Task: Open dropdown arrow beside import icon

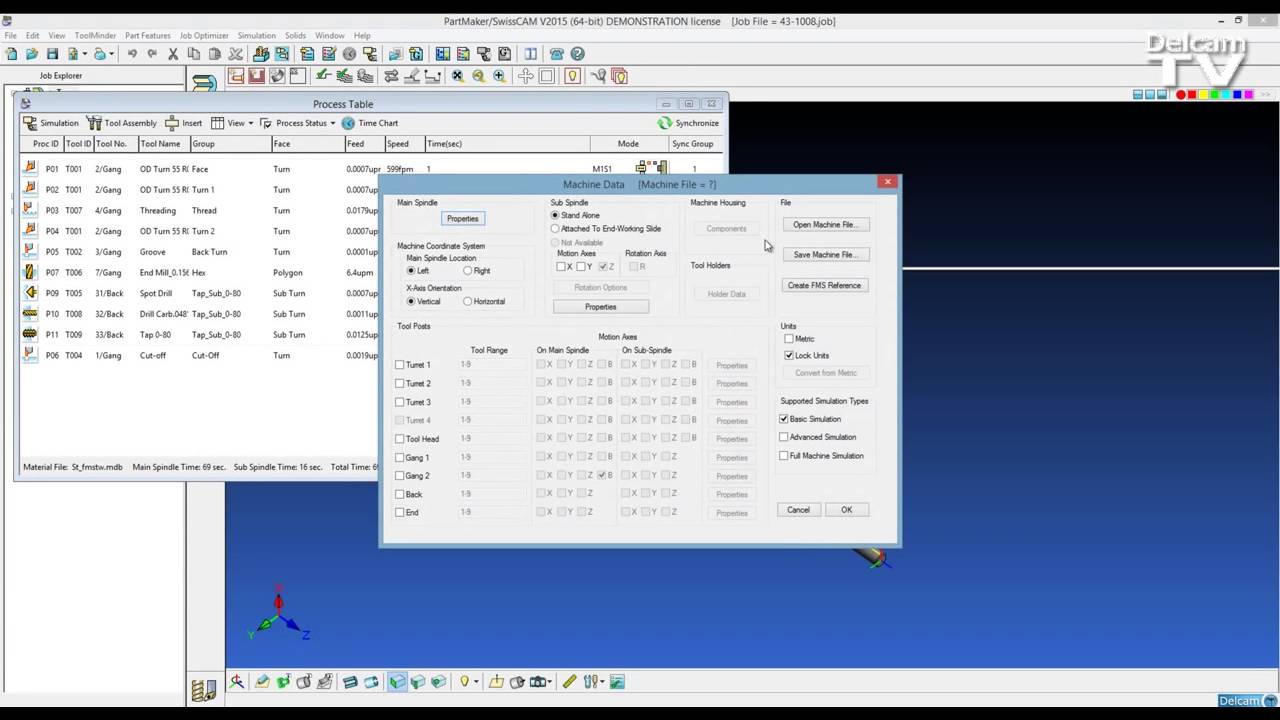Action: click(x=85, y=54)
